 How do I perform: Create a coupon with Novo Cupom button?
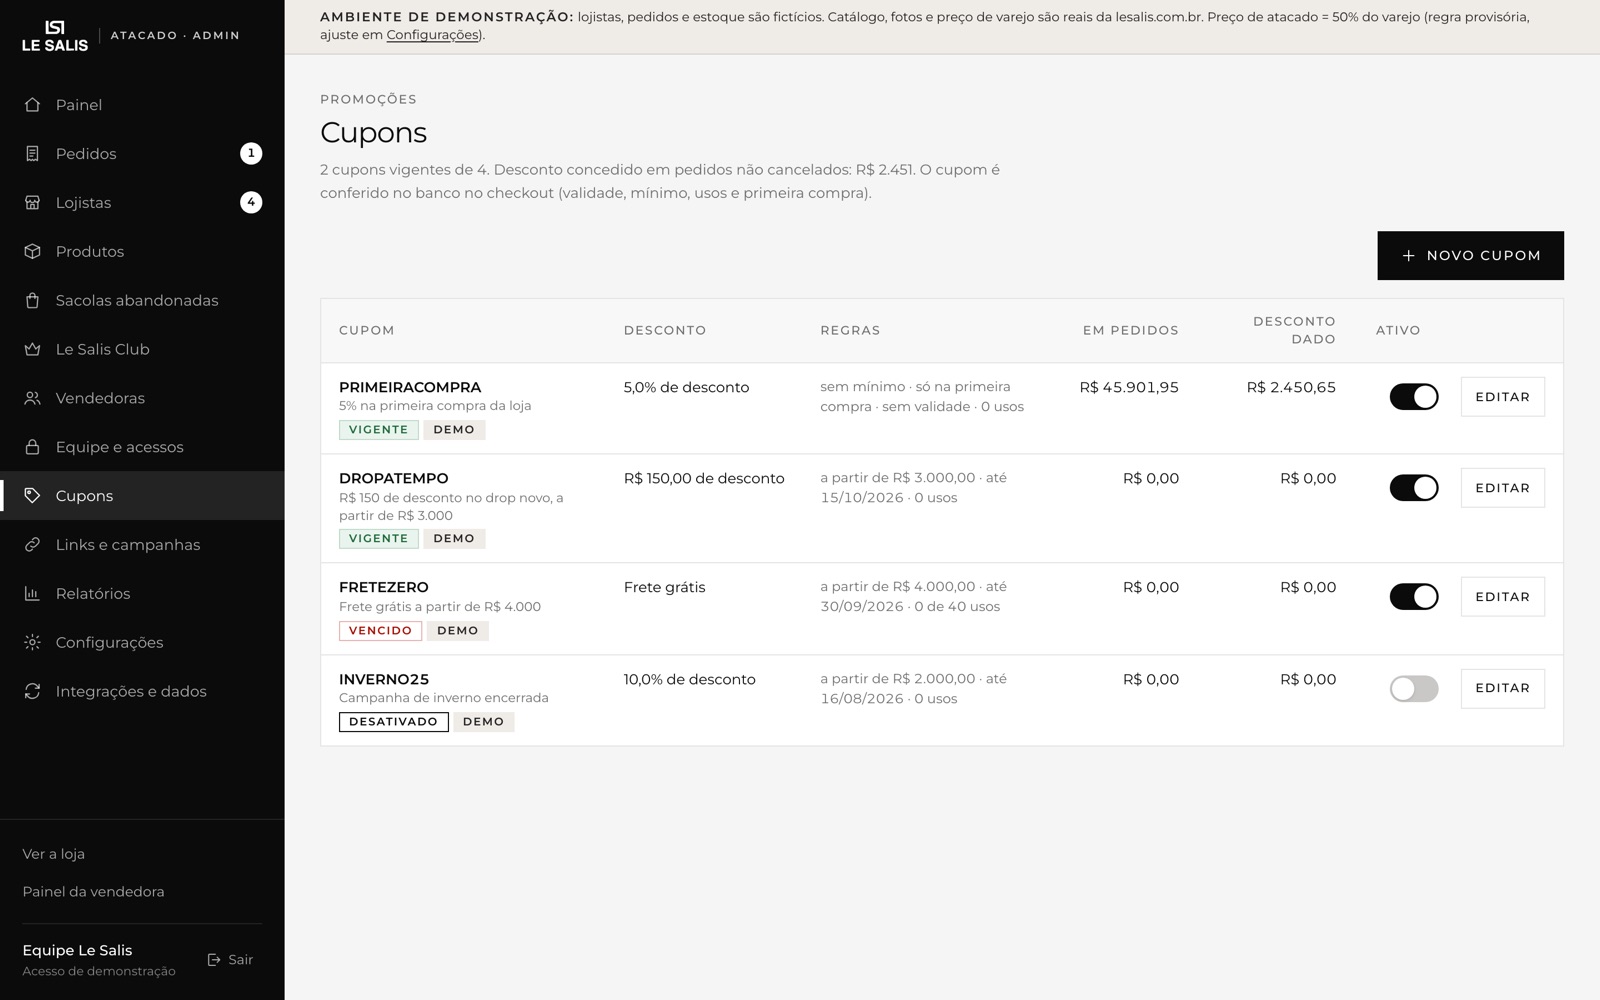tap(1470, 256)
